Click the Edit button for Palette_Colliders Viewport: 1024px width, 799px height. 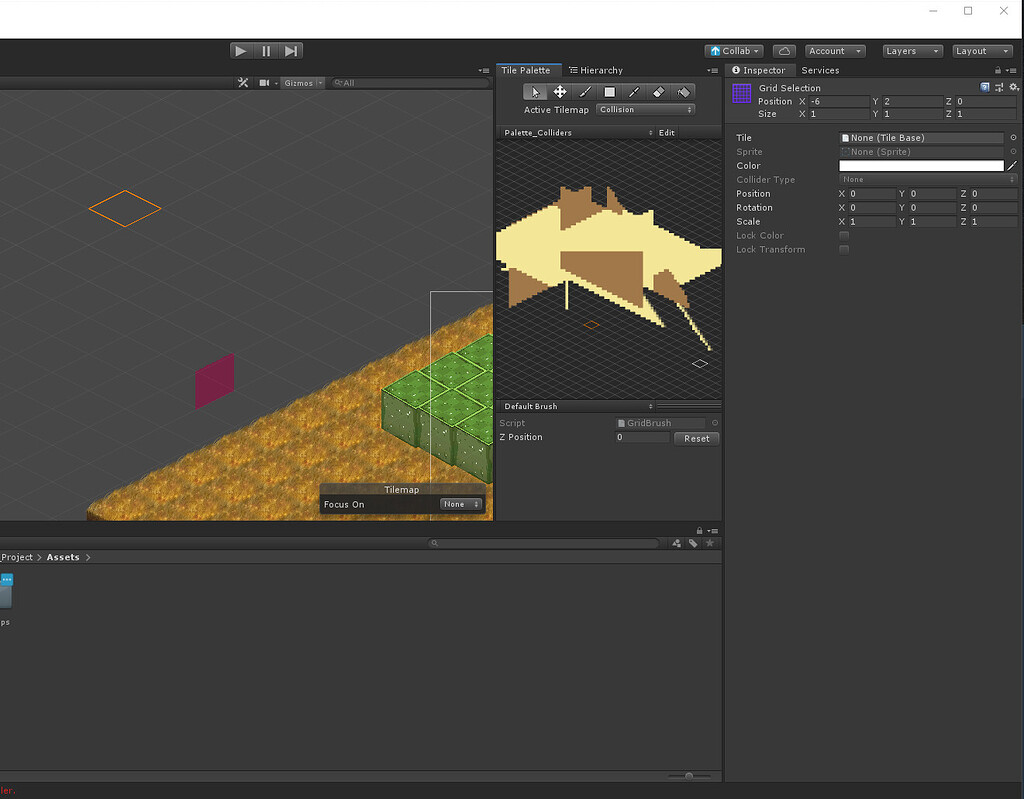click(666, 132)
